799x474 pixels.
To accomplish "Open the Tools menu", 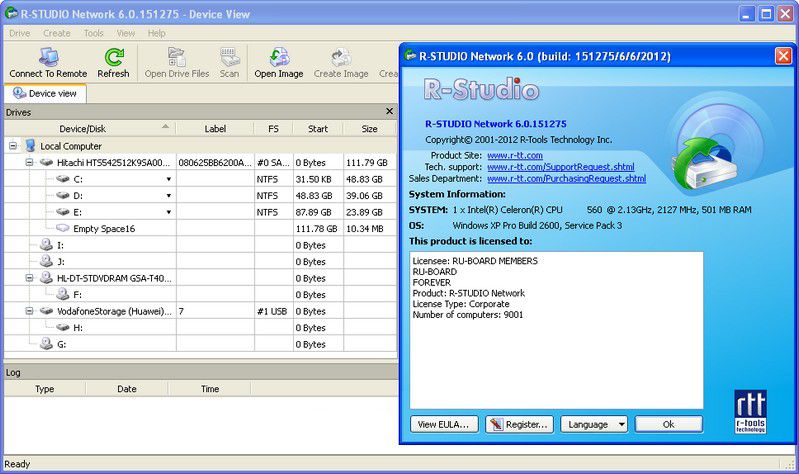I will (94, 33).
